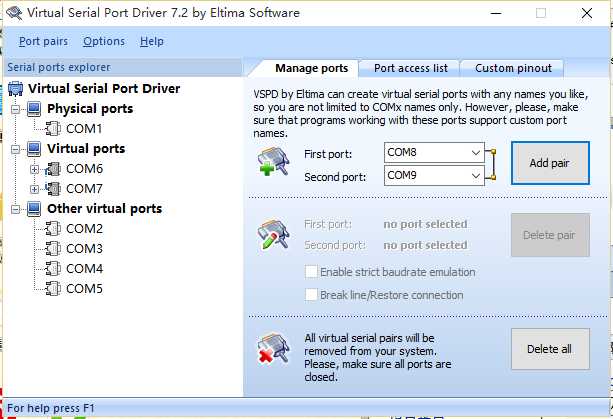This screenshot has height=419, width=613.
Task: Click the 'For help press F1' status text
Action: click(x=51, y=408)
